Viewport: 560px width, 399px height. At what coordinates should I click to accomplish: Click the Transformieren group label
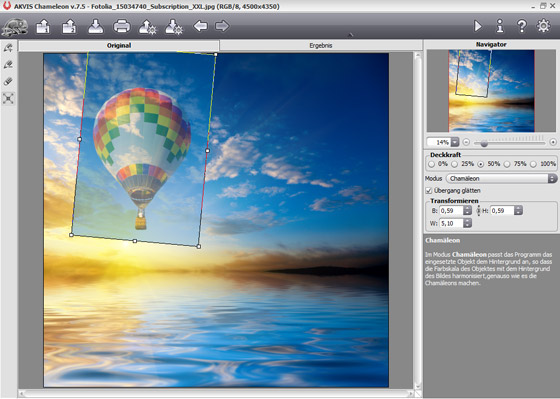pyautogui.click(x=454, y=201)
